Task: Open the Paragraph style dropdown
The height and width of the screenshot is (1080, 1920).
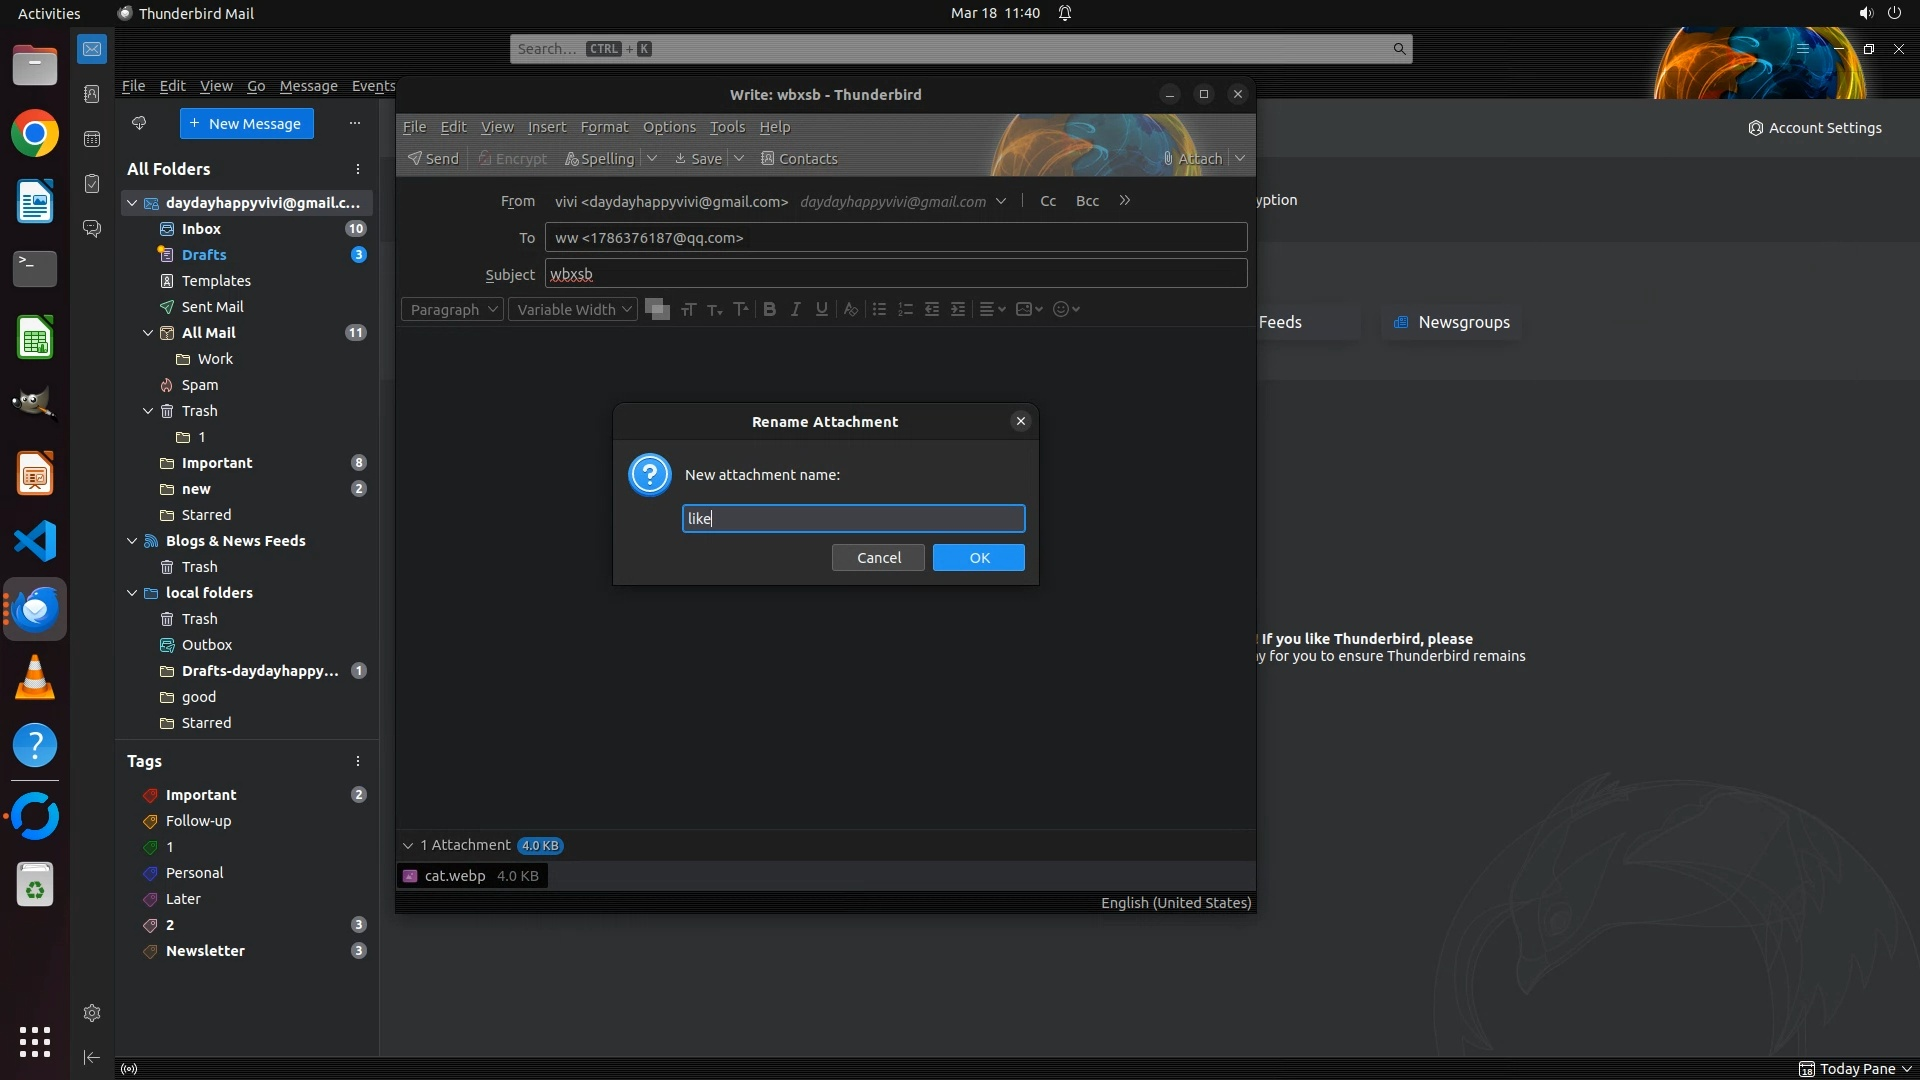Action: click(x=453, y=309)
